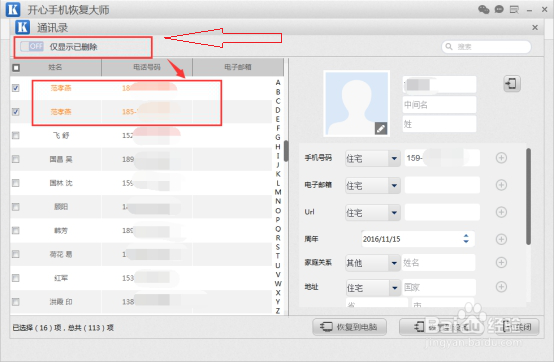Click the 中间名 input field
The width and height of the screenshot is (554, 362).
439,105
